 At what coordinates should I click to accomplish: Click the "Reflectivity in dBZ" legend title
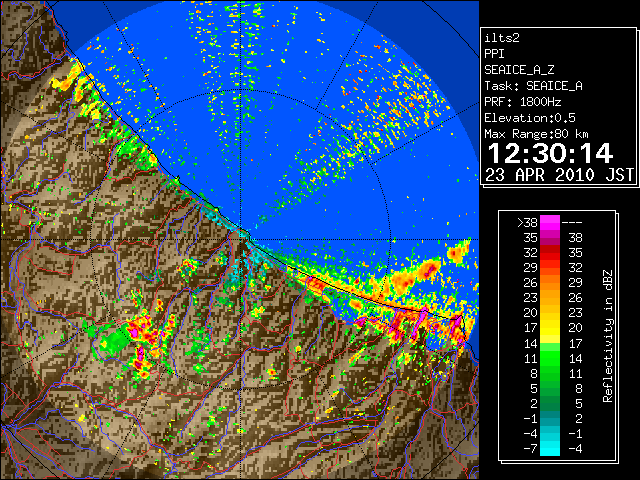(608, 336)
